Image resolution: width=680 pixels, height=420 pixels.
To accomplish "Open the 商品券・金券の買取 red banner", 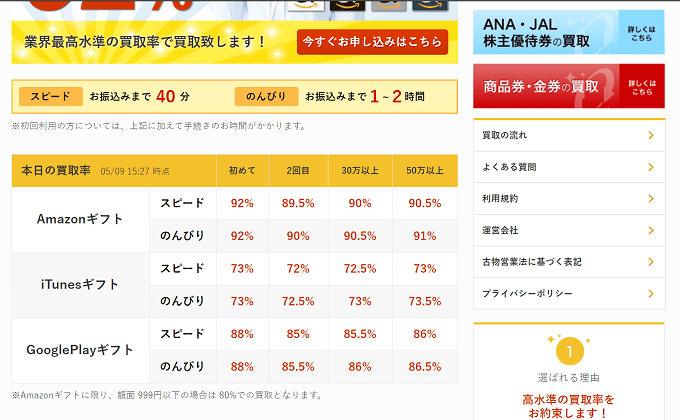I will 569,86.
